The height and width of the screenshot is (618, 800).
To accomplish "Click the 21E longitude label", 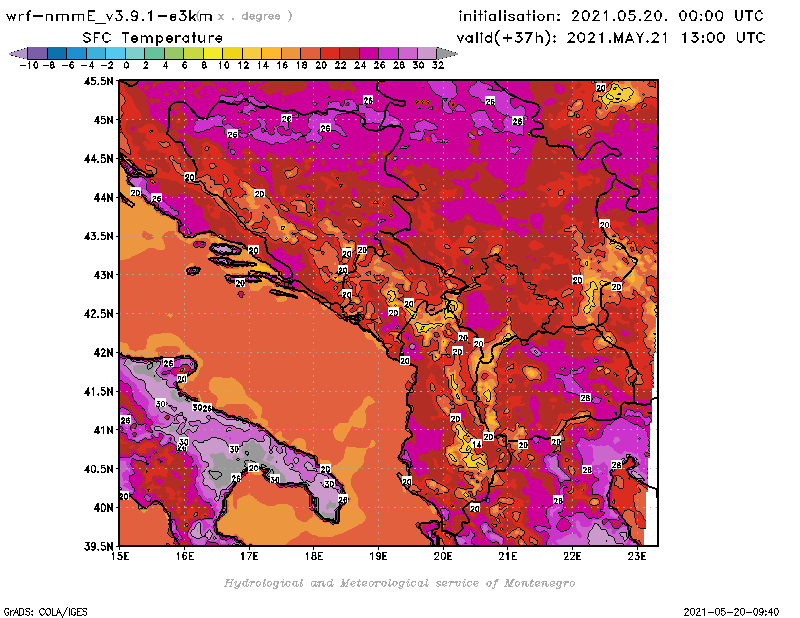I will click(x=508, y=556).
